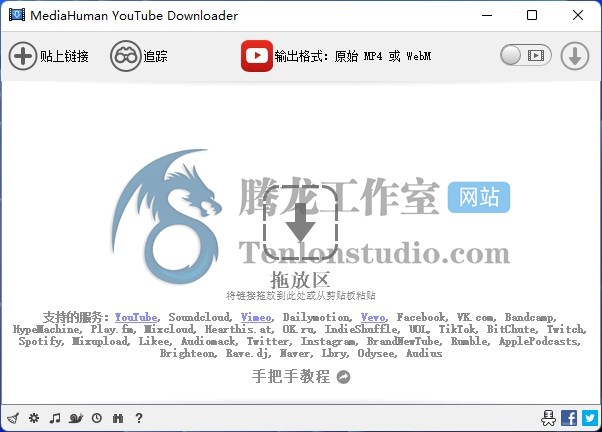Click the 贴上链接 label
This screenshot has width=602, height=432.
coord(64,56)
